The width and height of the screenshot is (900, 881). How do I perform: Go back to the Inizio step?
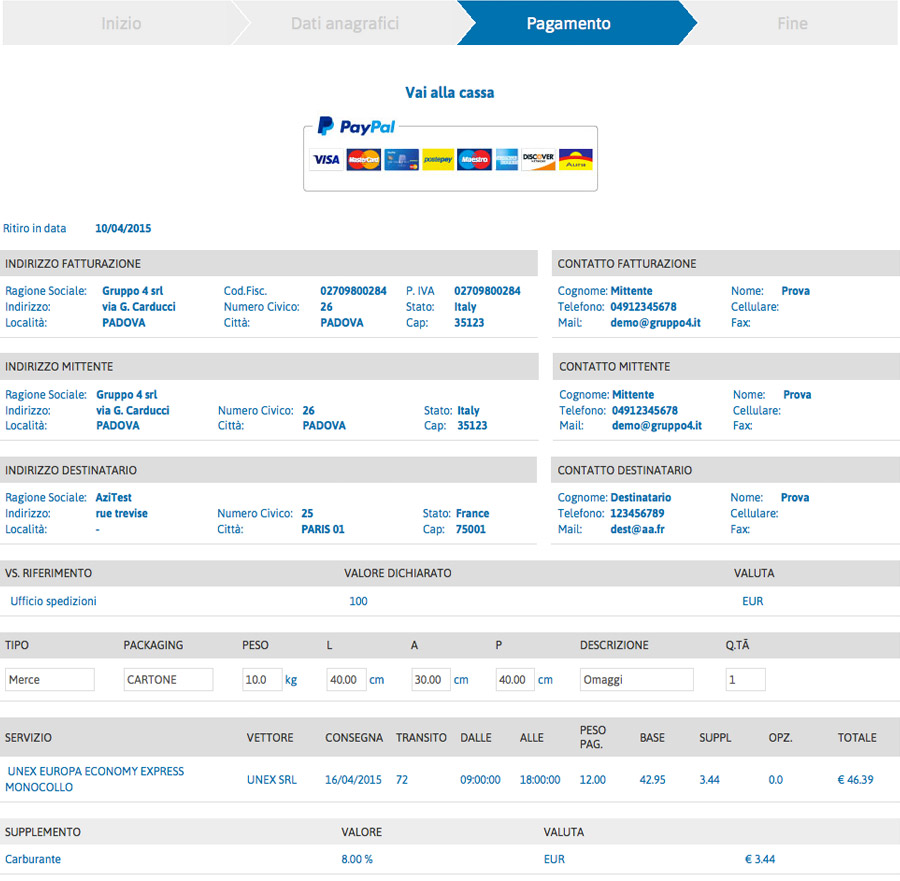(121, 23)
